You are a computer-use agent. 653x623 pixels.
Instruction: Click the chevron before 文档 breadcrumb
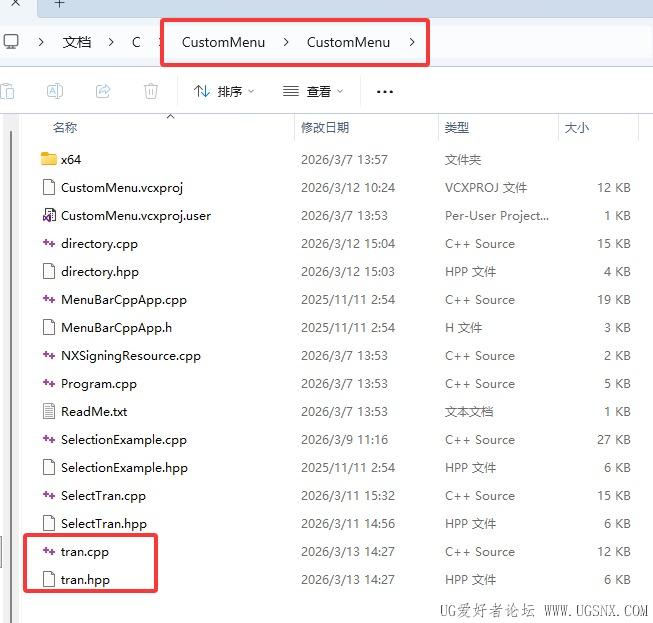click(41, 42)
